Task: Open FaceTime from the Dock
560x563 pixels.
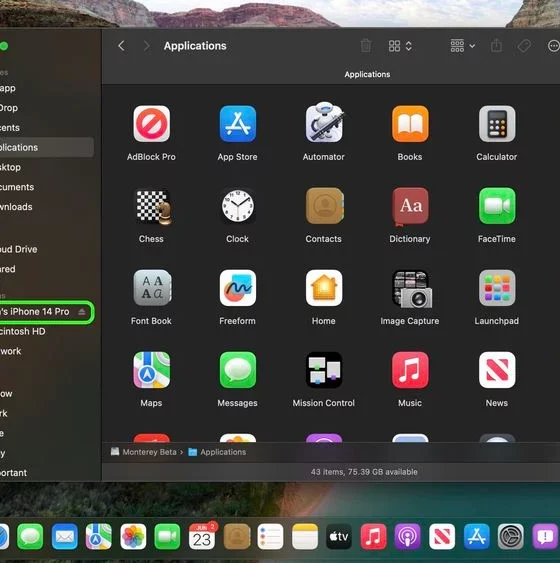Action: (x=167, y=536)
